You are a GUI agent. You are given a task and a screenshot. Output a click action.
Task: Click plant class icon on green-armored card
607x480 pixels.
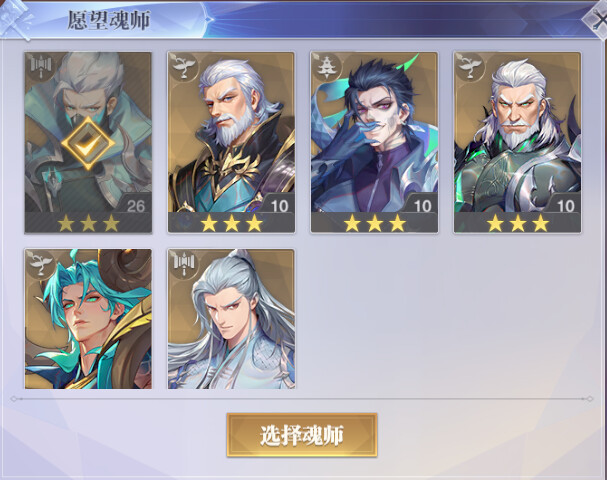pos(469,67)
